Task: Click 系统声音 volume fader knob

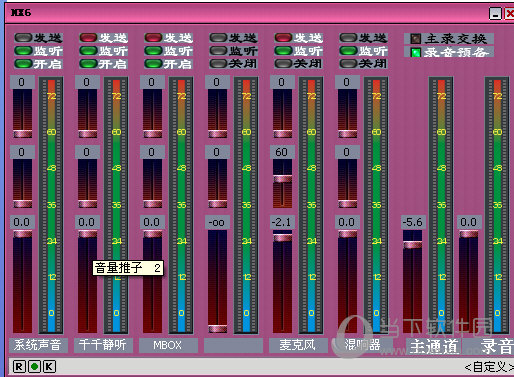Action: (23, 234)
